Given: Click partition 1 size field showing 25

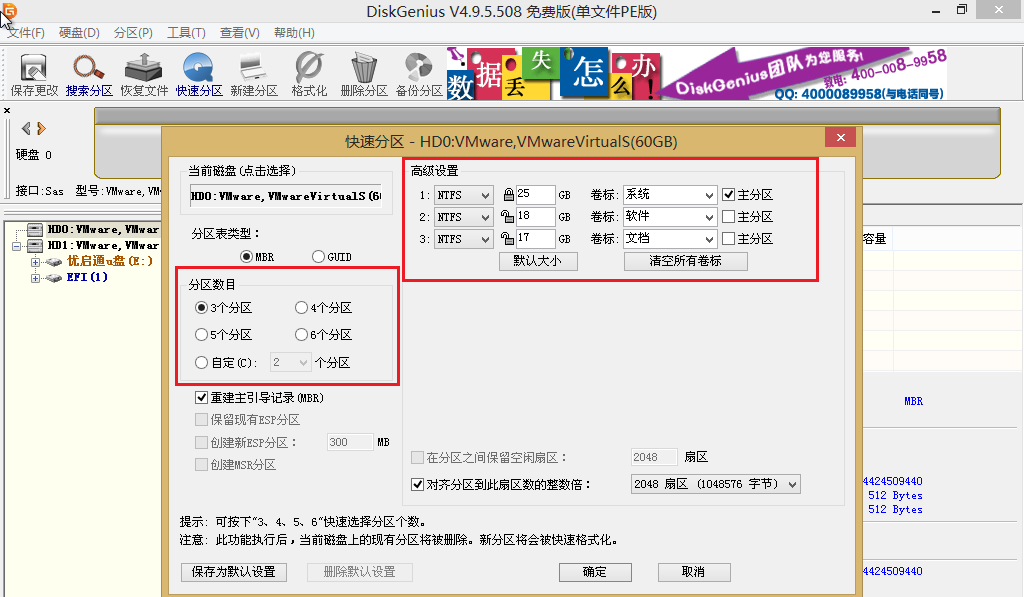Looking at the screenshot, I should coord(535,195).
